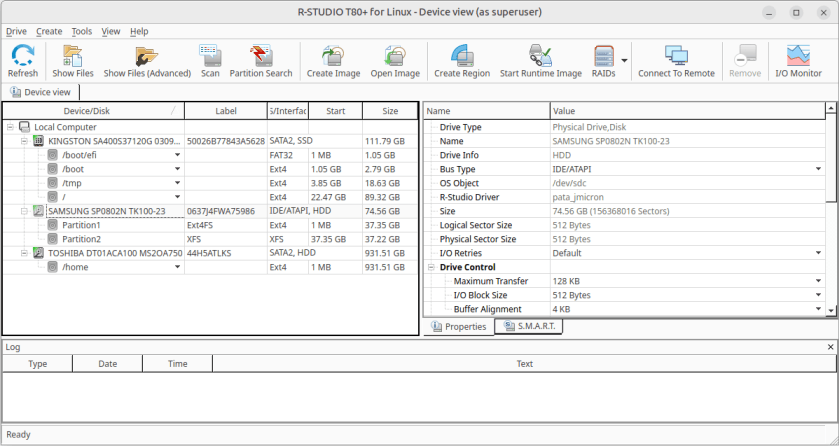Click the Refresh toolbar icon

click(x=23, y=56)
